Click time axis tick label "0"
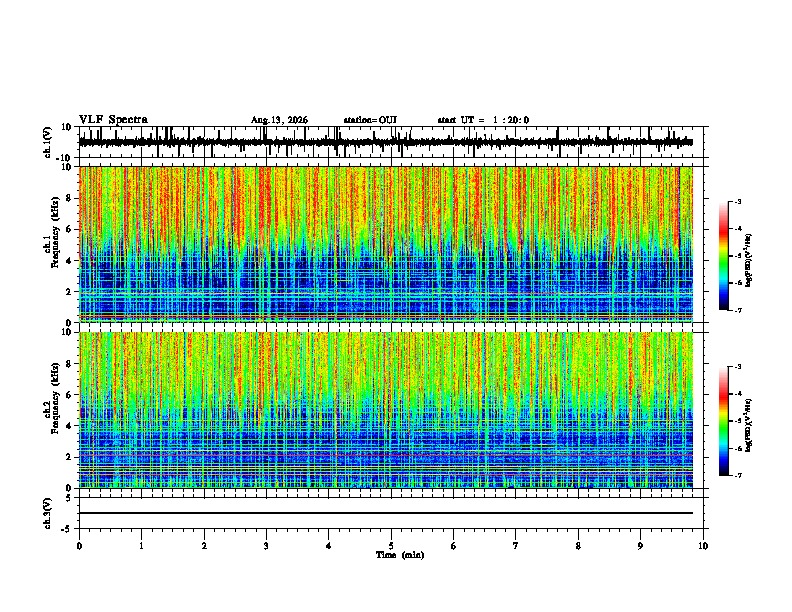The image size is (792, 612). 79,546
